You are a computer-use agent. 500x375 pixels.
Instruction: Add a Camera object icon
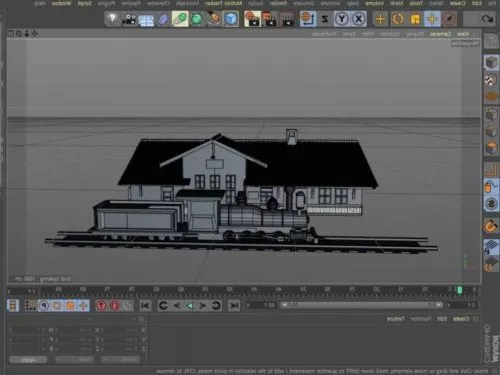click(x=129, y=19)
